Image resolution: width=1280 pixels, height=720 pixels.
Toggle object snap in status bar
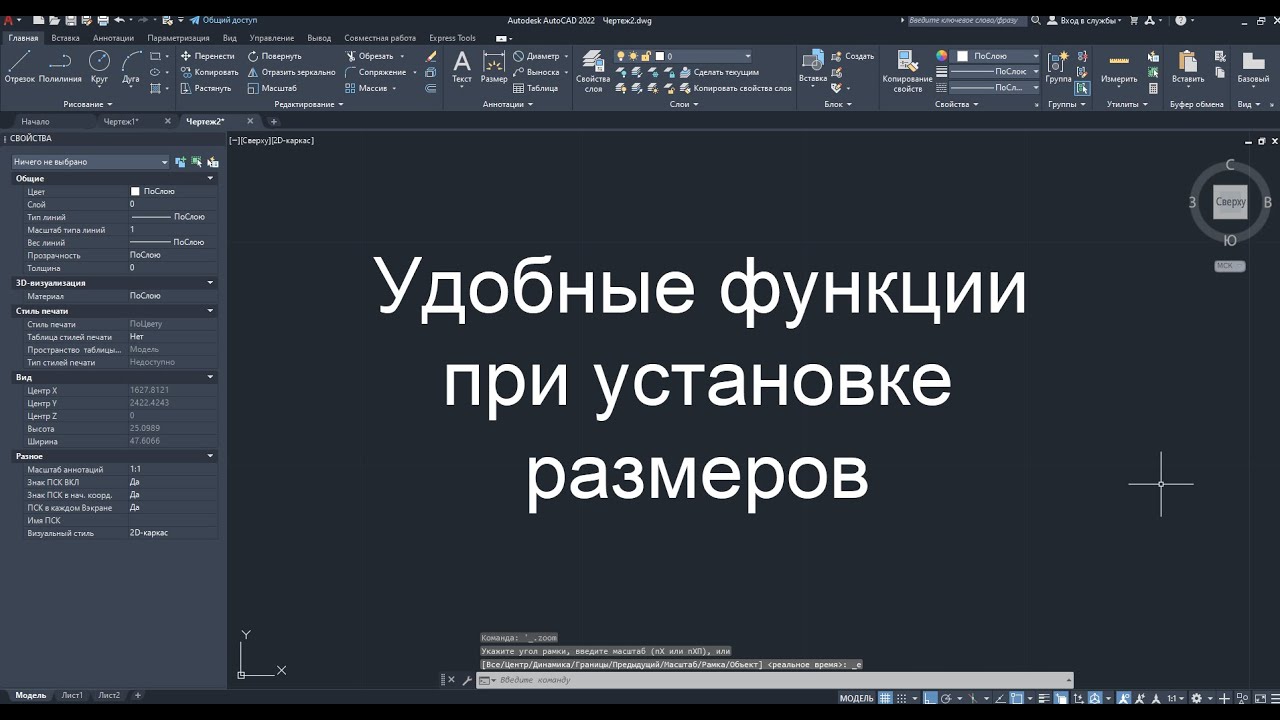(x=1016, y=698)
